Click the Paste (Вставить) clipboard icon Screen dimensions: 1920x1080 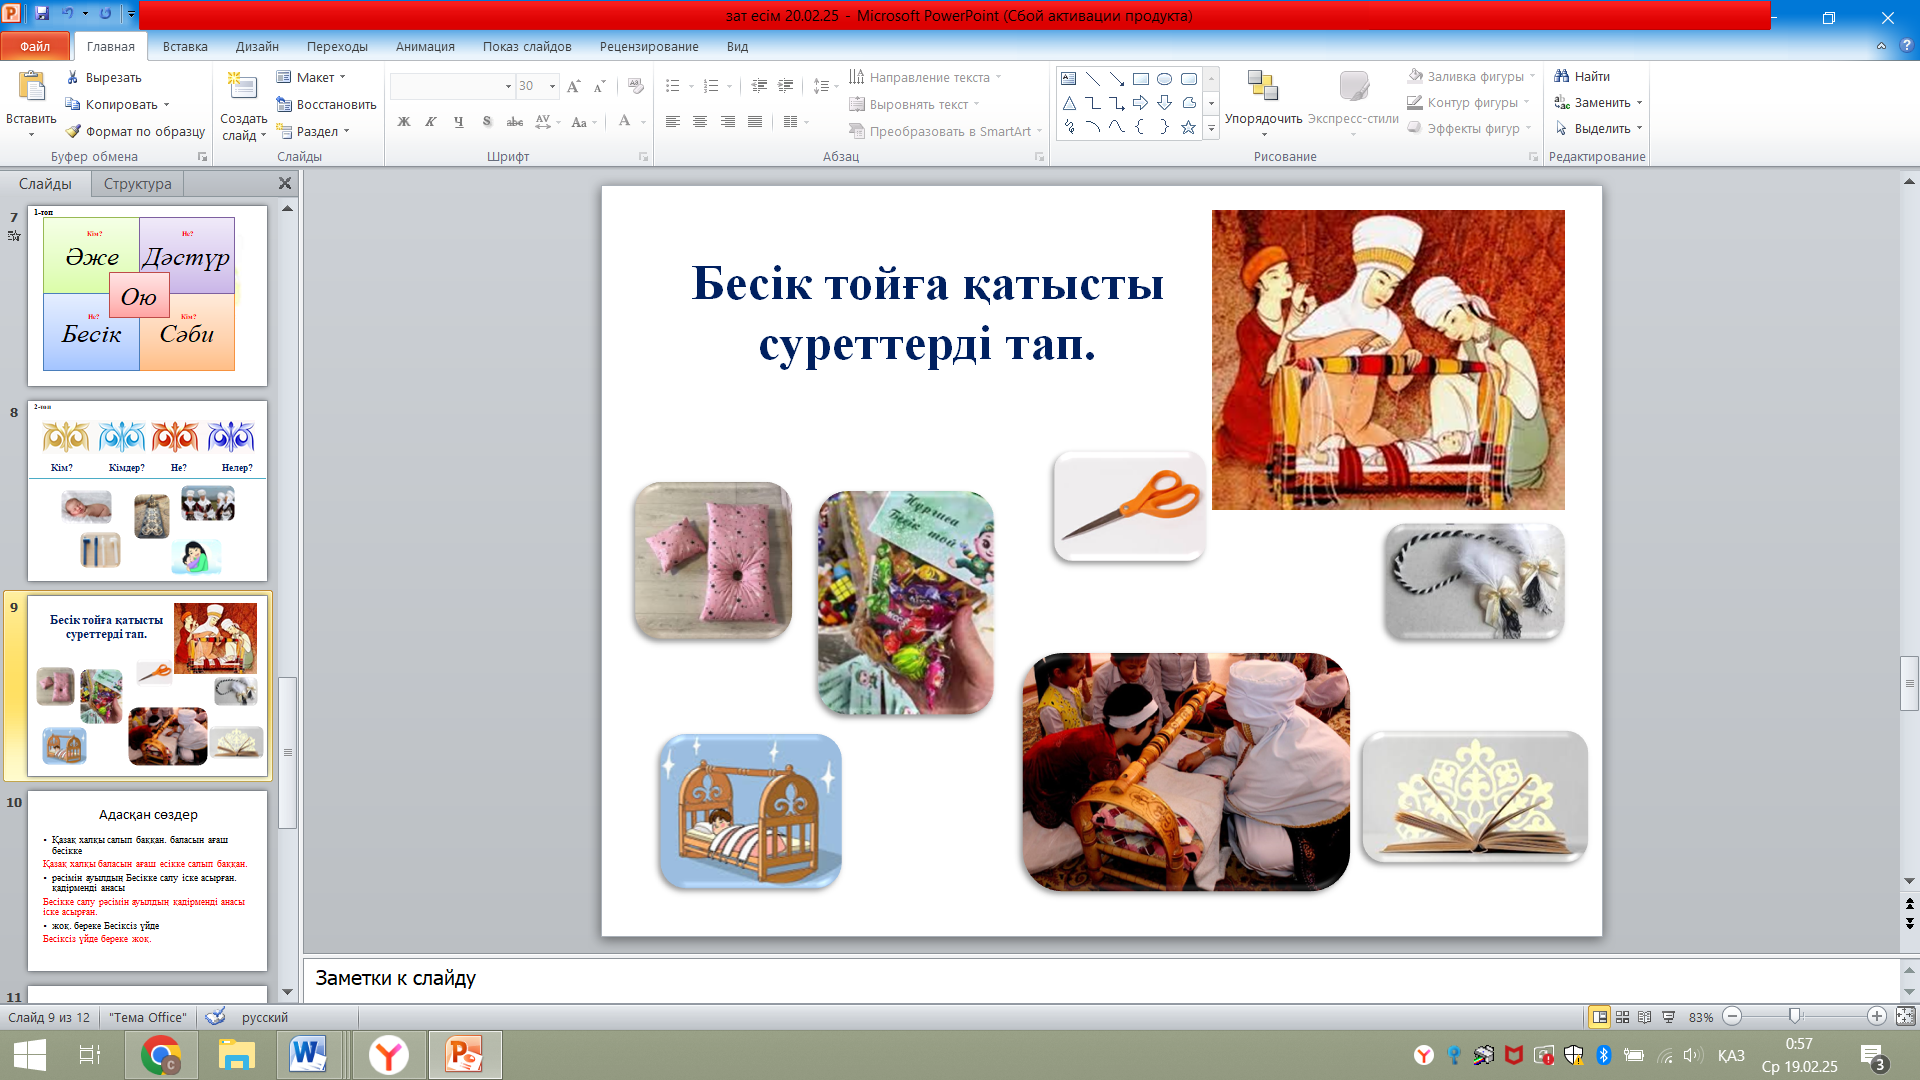click(31, 87)
